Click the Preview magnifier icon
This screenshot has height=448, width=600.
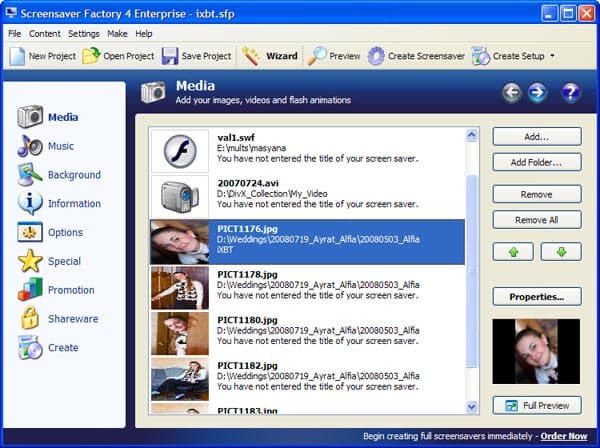[x=317, y=56]
